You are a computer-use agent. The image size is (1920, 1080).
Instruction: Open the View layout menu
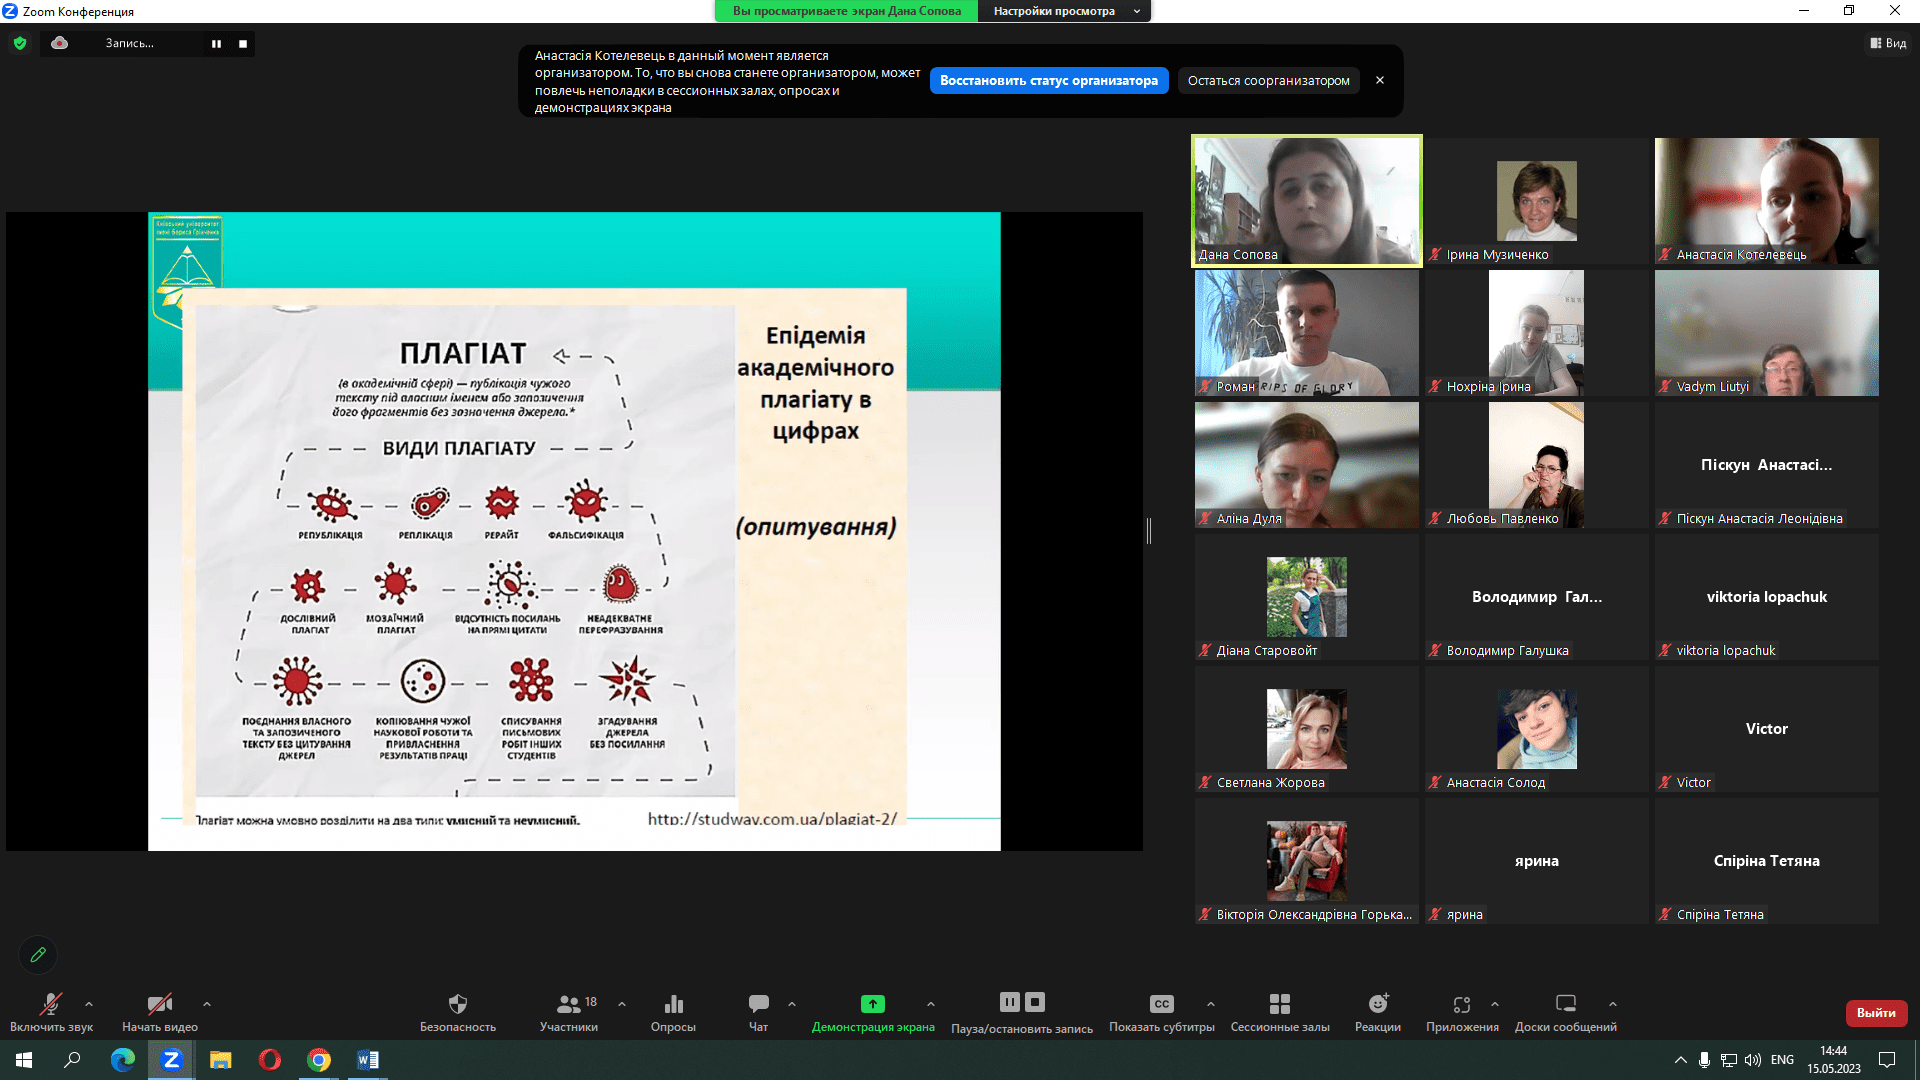click(x=1888, y=43)
